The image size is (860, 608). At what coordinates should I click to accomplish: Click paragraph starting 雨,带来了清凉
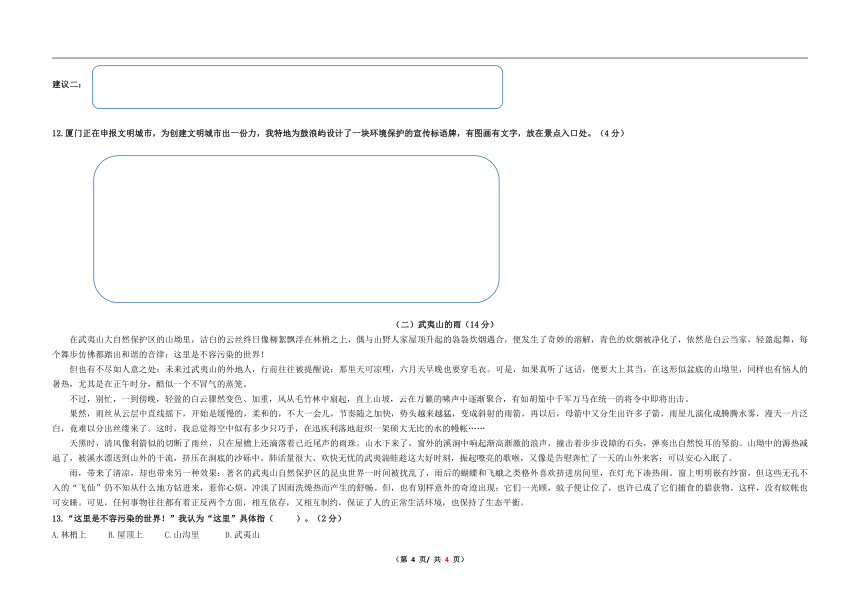[430, 488]
